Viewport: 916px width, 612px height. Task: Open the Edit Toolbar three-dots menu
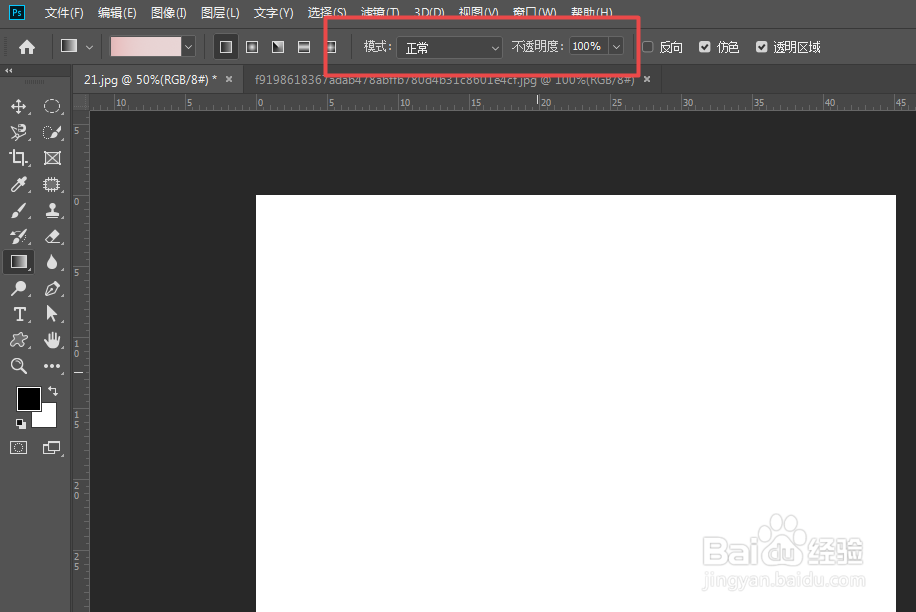(52, 366)
